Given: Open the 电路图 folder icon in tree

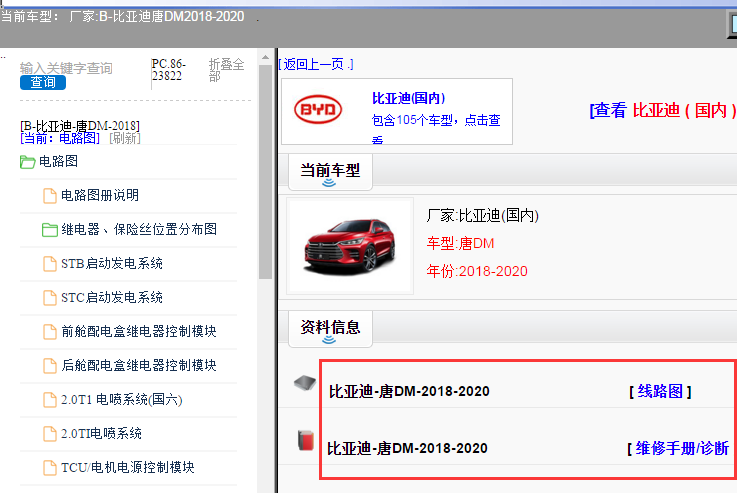Looking at the screenshot, I should click(x=28, y=162).
